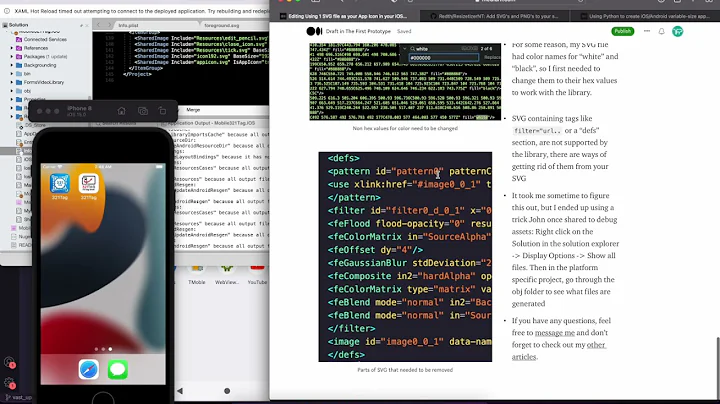Follow the 'message me' link
Image resolution: width=720 pixels, height=404 pixels.
click(x=555, y=332)
